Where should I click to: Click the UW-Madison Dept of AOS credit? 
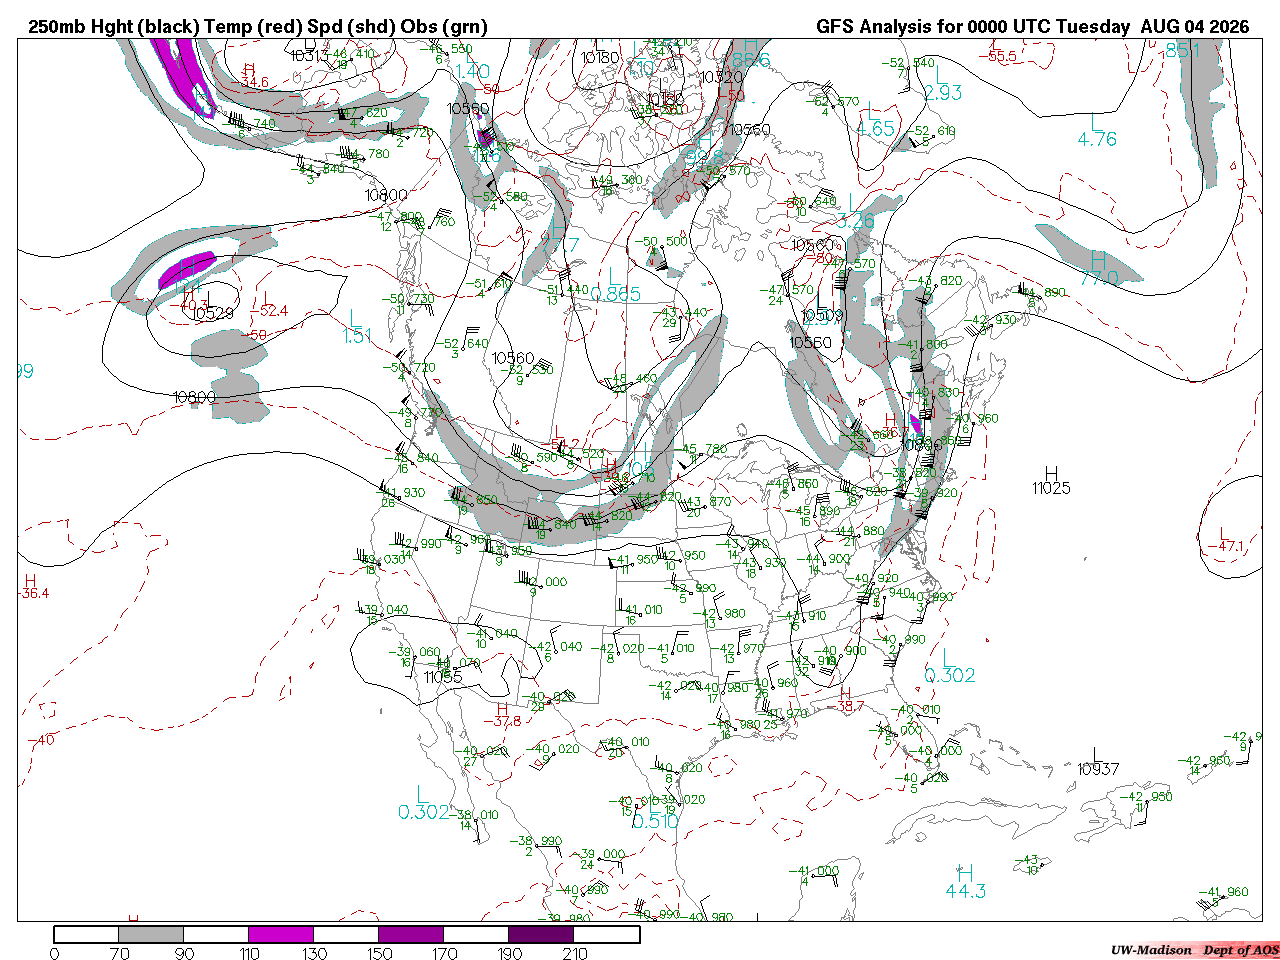pos(1194,950)
